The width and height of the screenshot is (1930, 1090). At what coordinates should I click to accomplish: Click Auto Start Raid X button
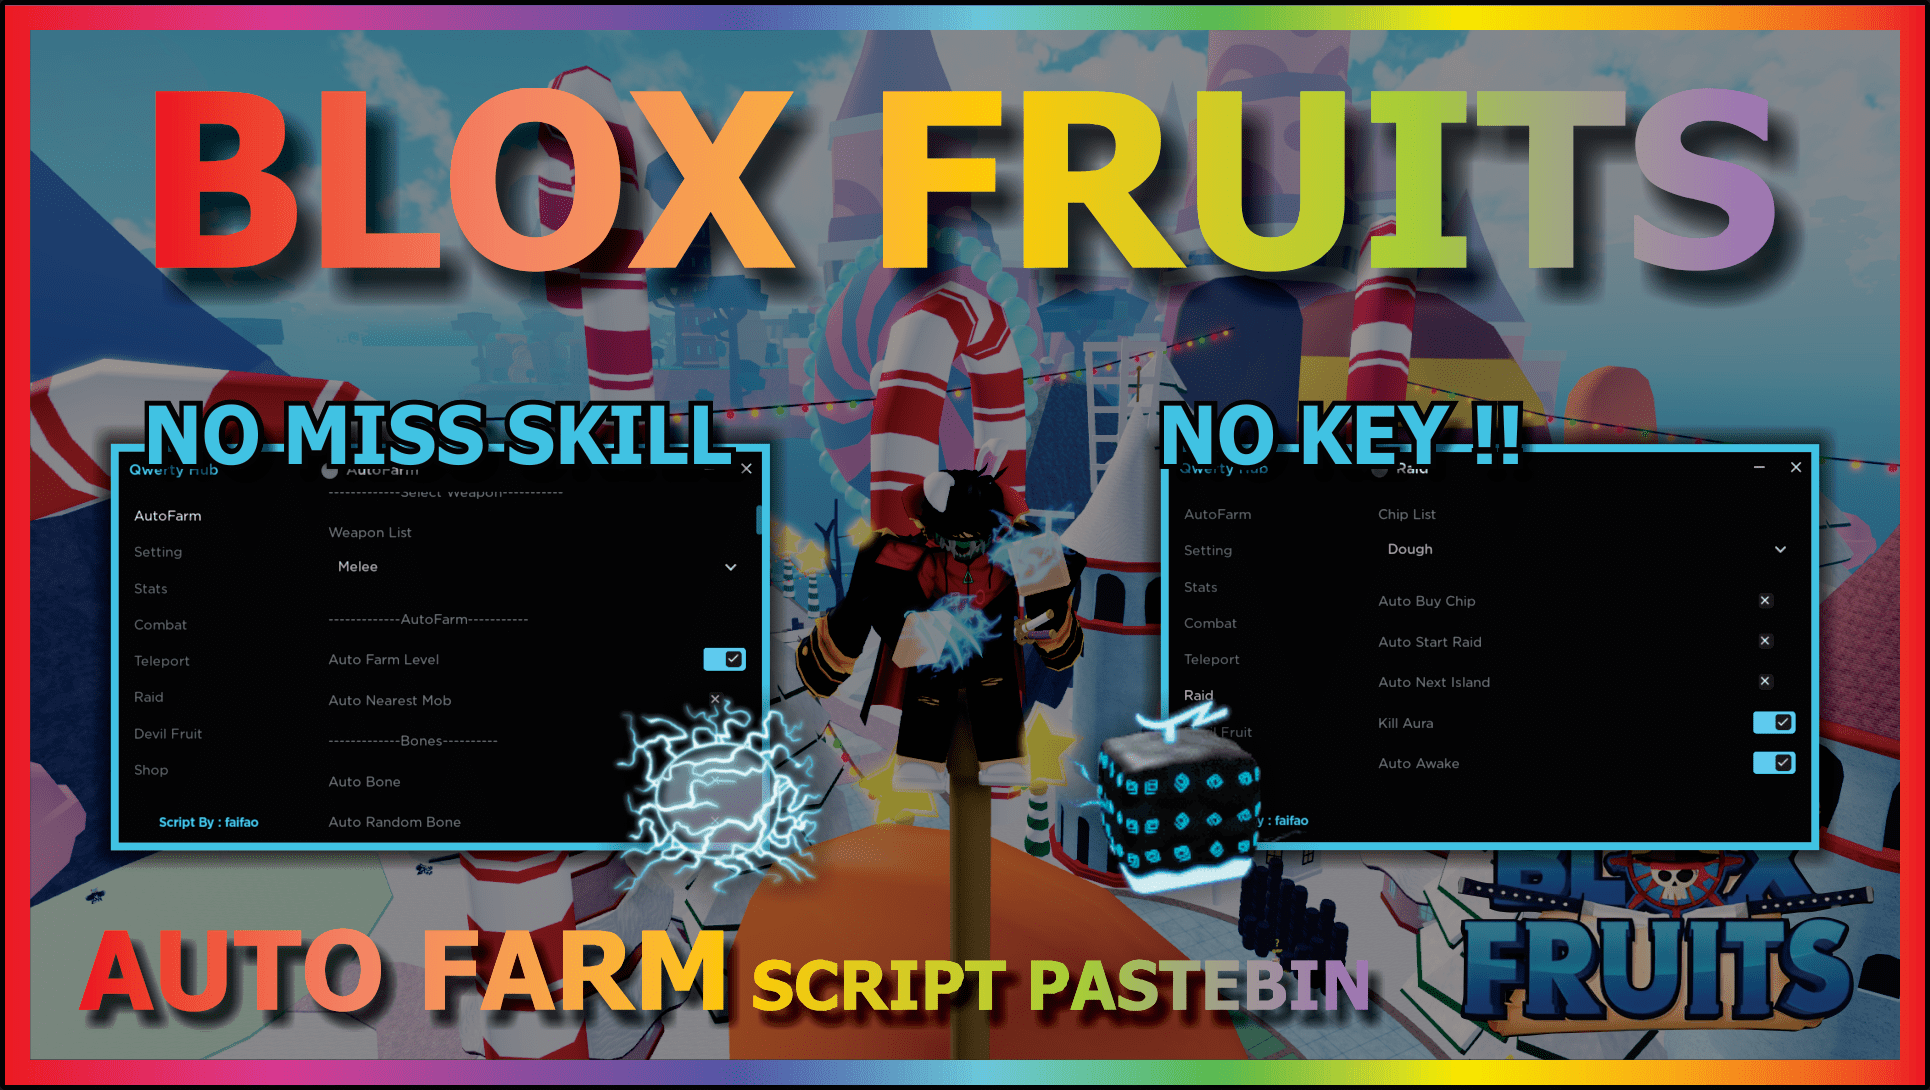(1764, 642)
